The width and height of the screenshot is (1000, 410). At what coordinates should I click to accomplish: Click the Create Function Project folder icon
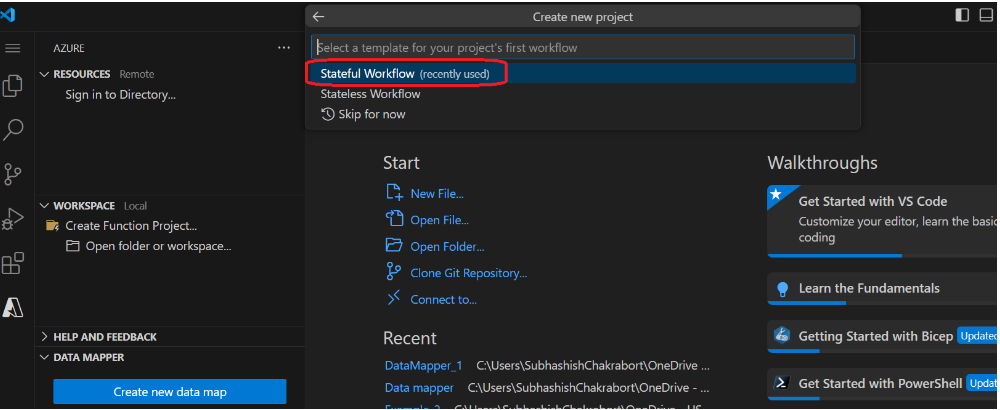52,226
